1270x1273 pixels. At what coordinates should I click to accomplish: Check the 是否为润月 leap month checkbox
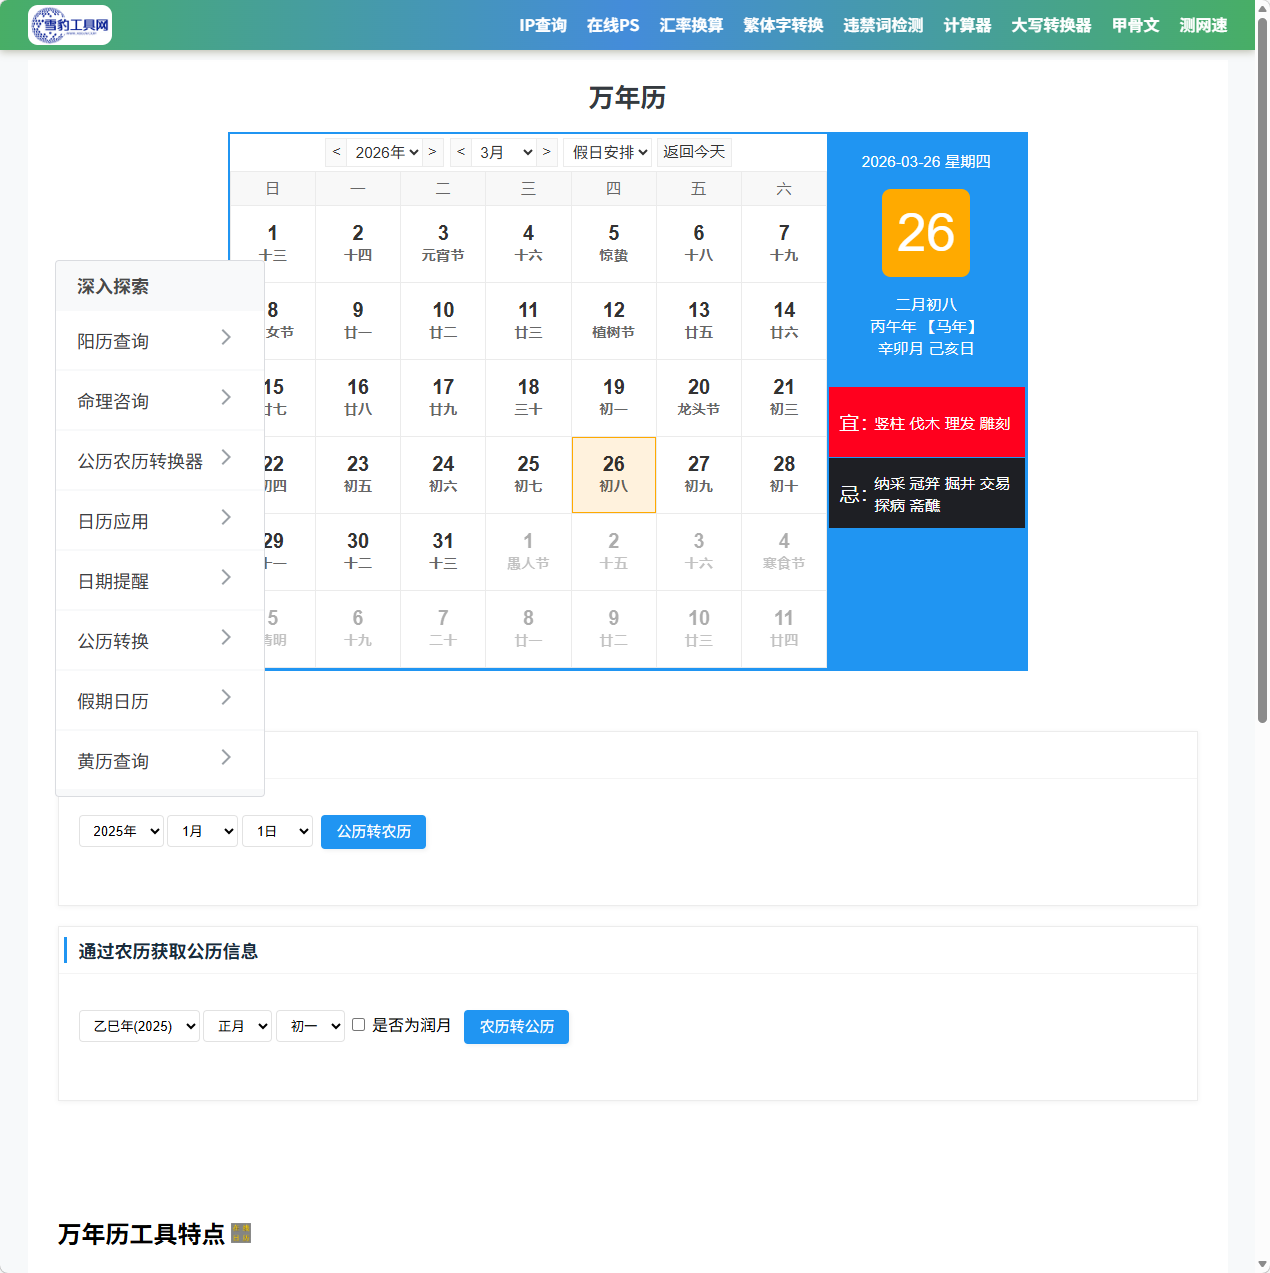click(359, 1024)
